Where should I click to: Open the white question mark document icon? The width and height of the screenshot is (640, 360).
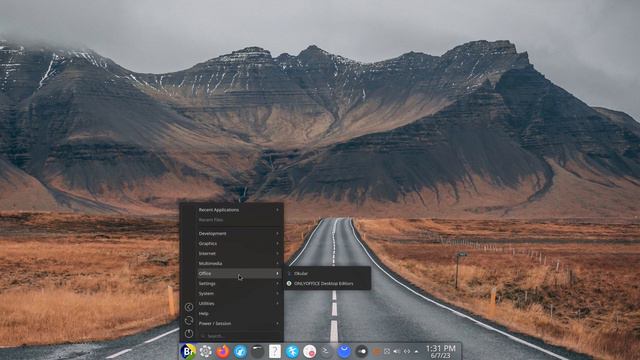275,351
